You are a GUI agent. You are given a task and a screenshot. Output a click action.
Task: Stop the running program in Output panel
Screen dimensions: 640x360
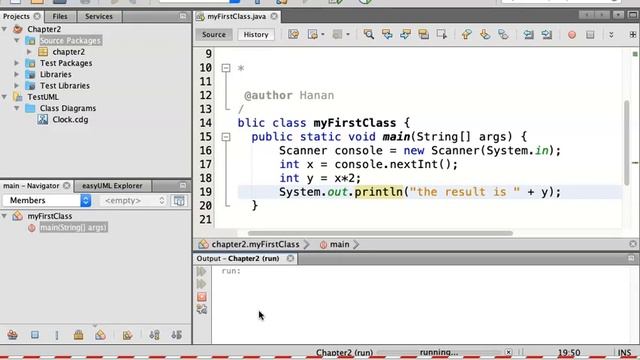pos(202,296)
